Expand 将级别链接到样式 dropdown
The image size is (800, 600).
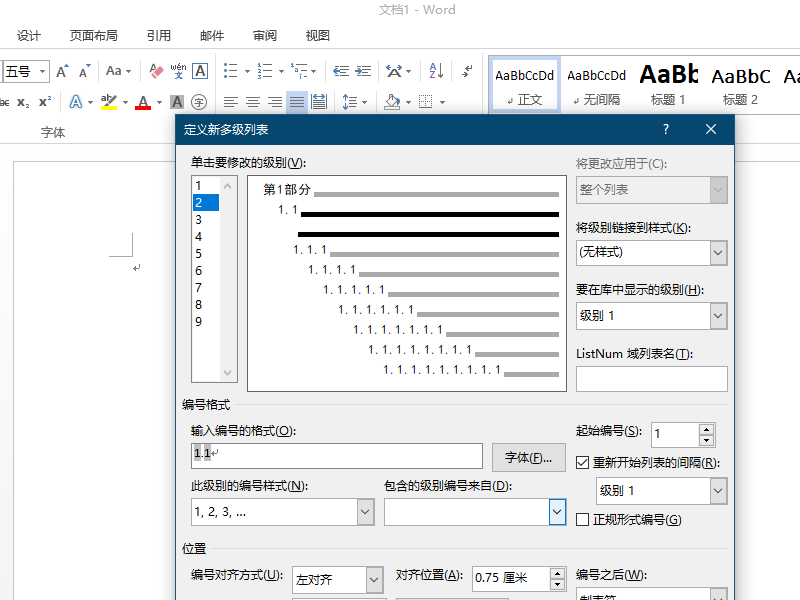click(718, 253)
